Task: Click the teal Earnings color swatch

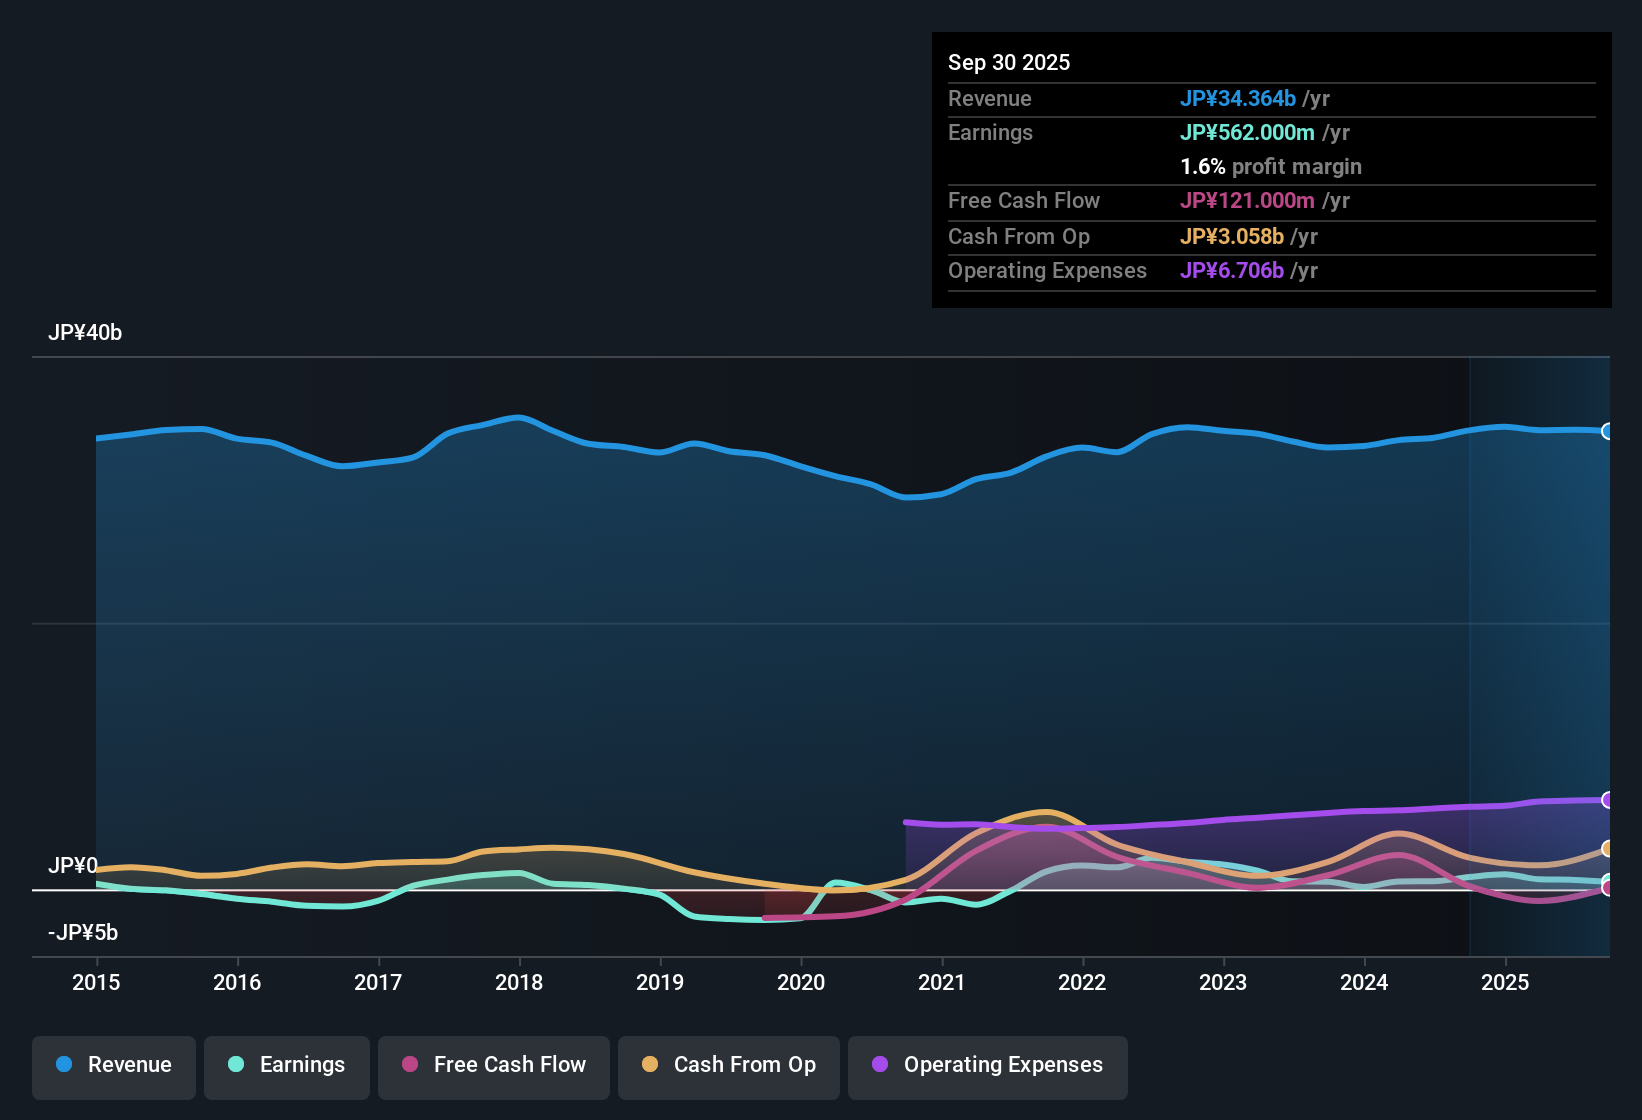Action: pyautogui.click(x=235, y=1065)
